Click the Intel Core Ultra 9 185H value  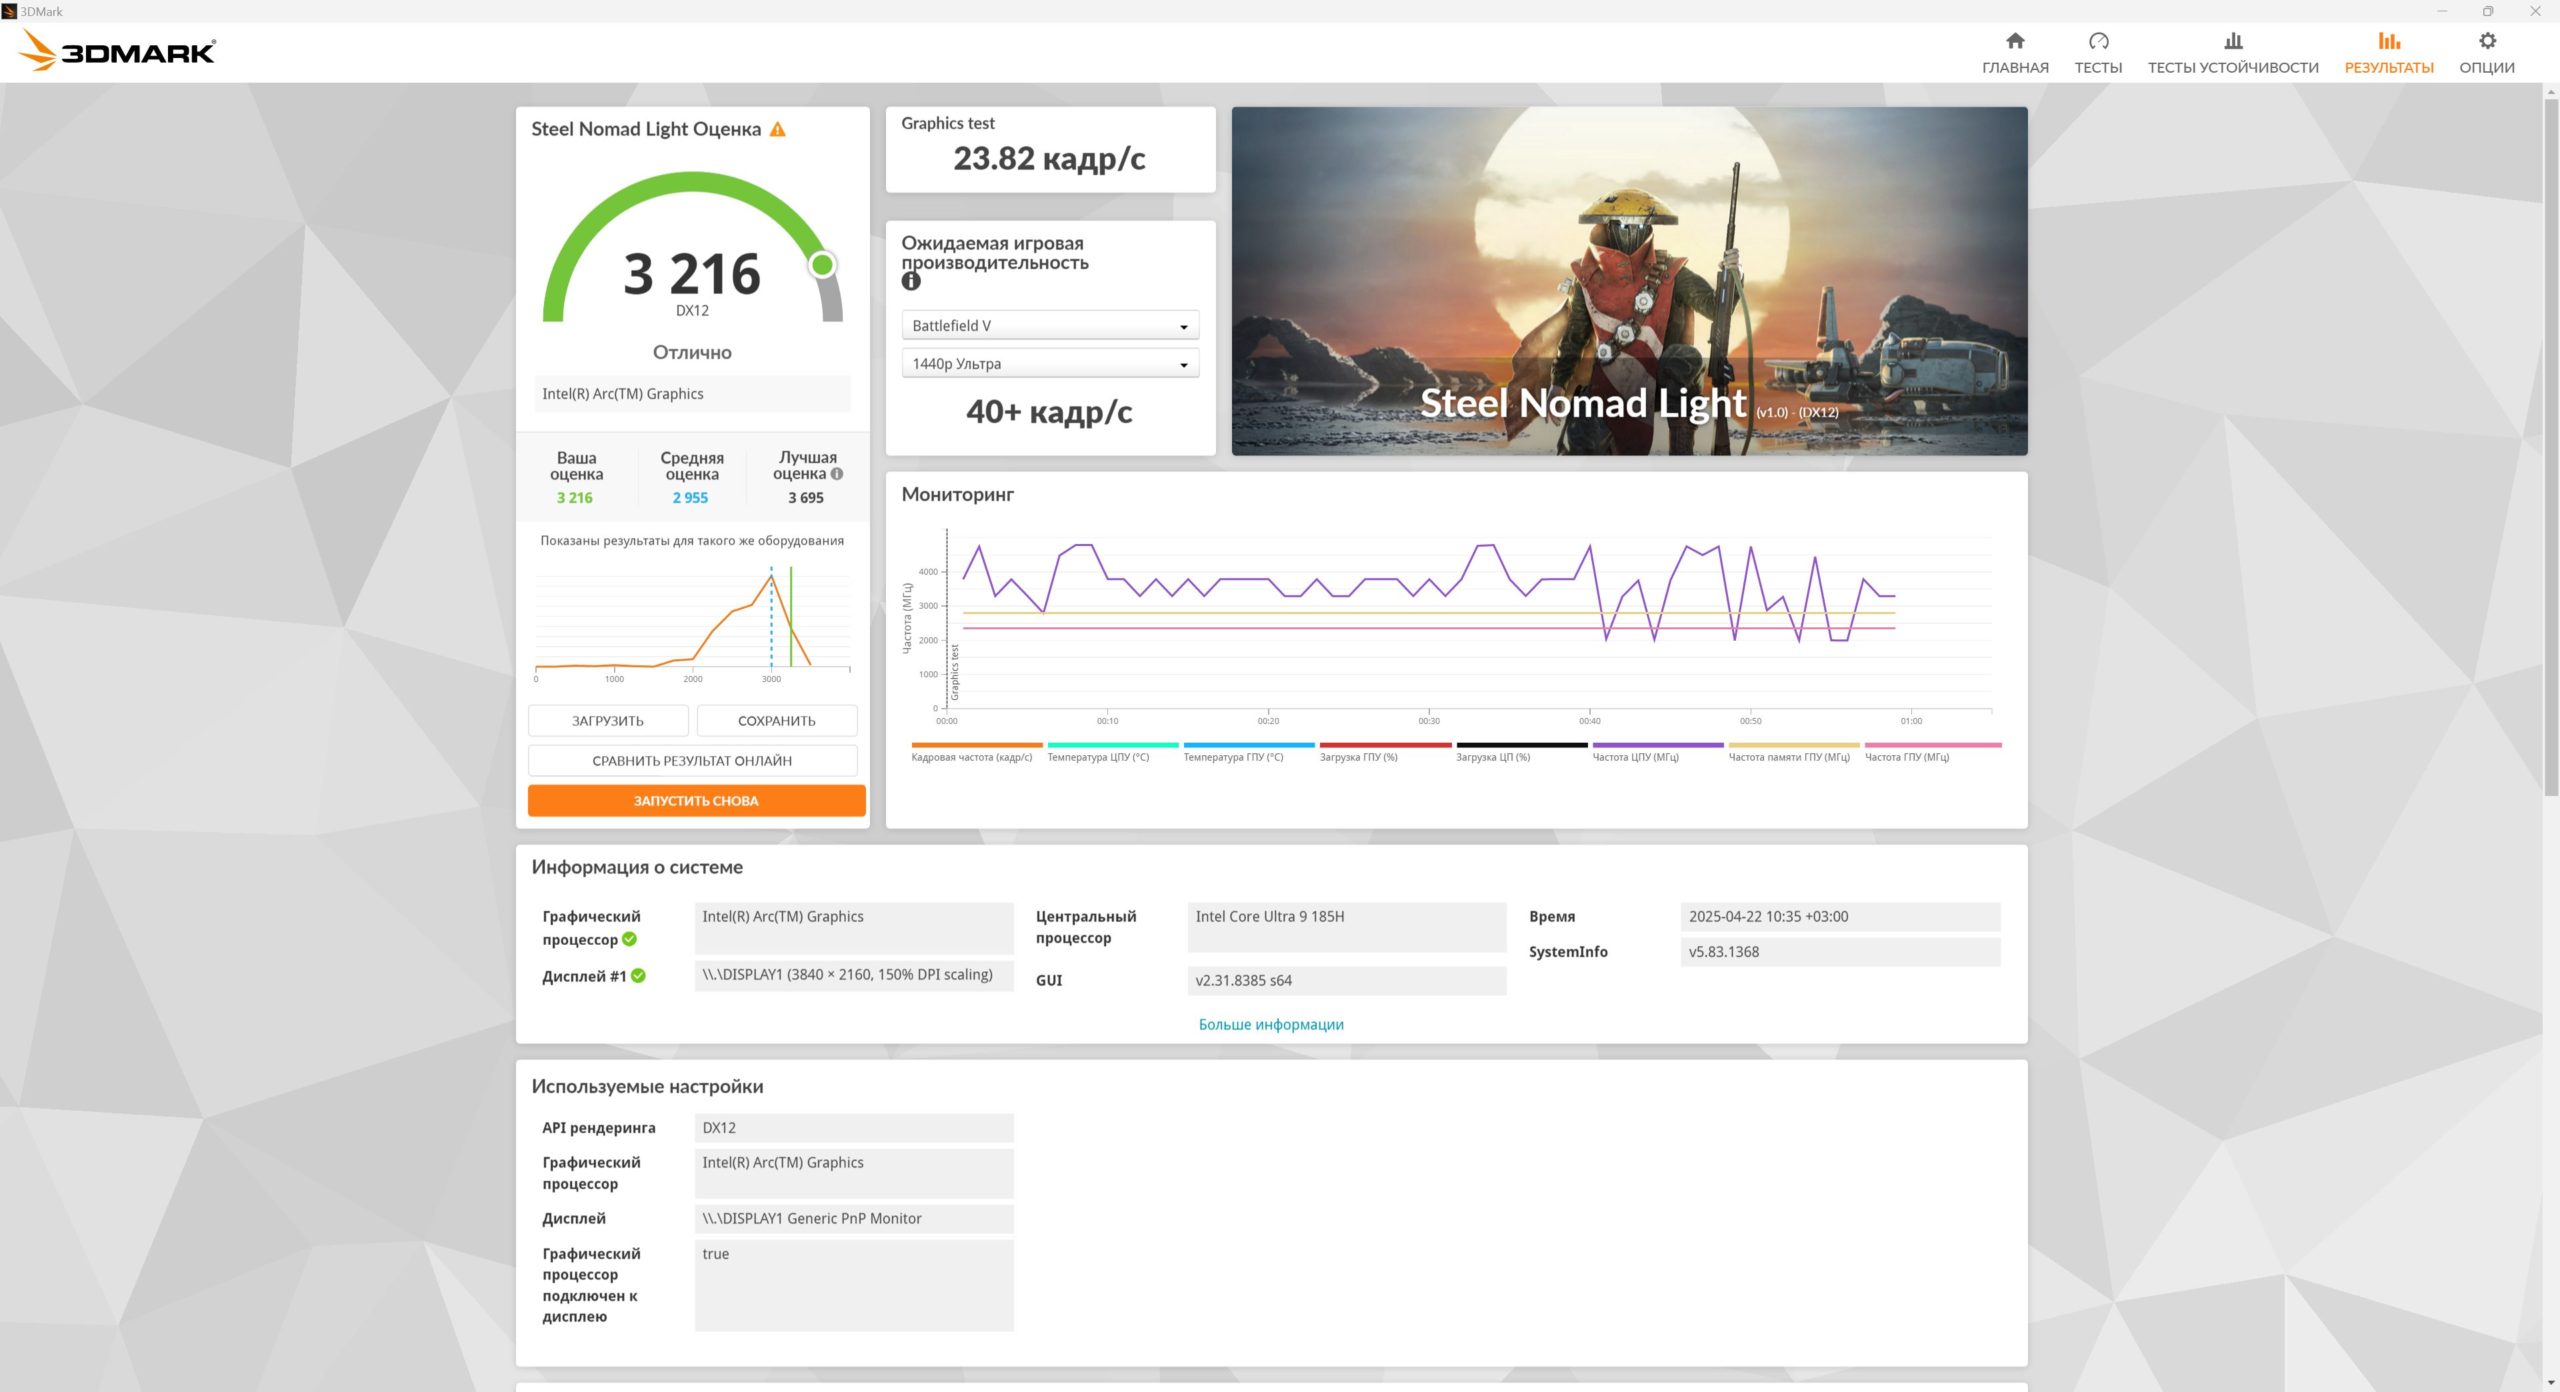[1347, 927]
